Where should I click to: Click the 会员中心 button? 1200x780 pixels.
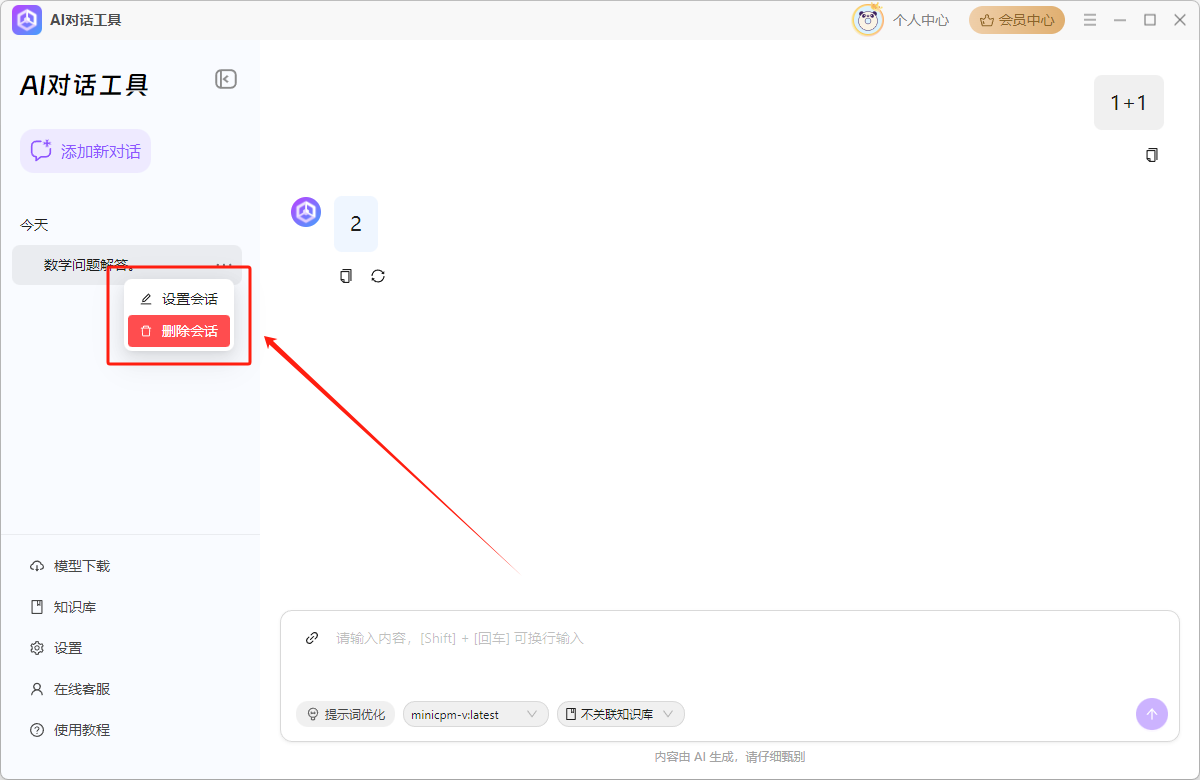tap(1017, 20)
